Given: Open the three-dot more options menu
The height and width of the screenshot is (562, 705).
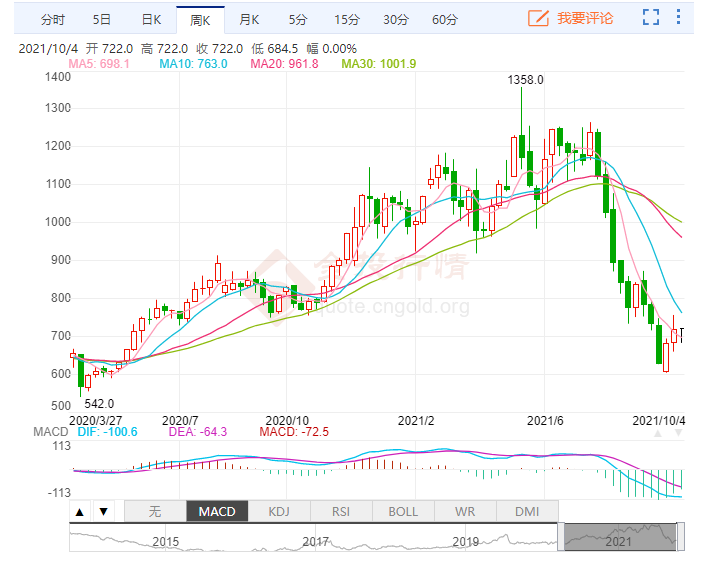Looking at the screenshot, I should tap(678, 17).
